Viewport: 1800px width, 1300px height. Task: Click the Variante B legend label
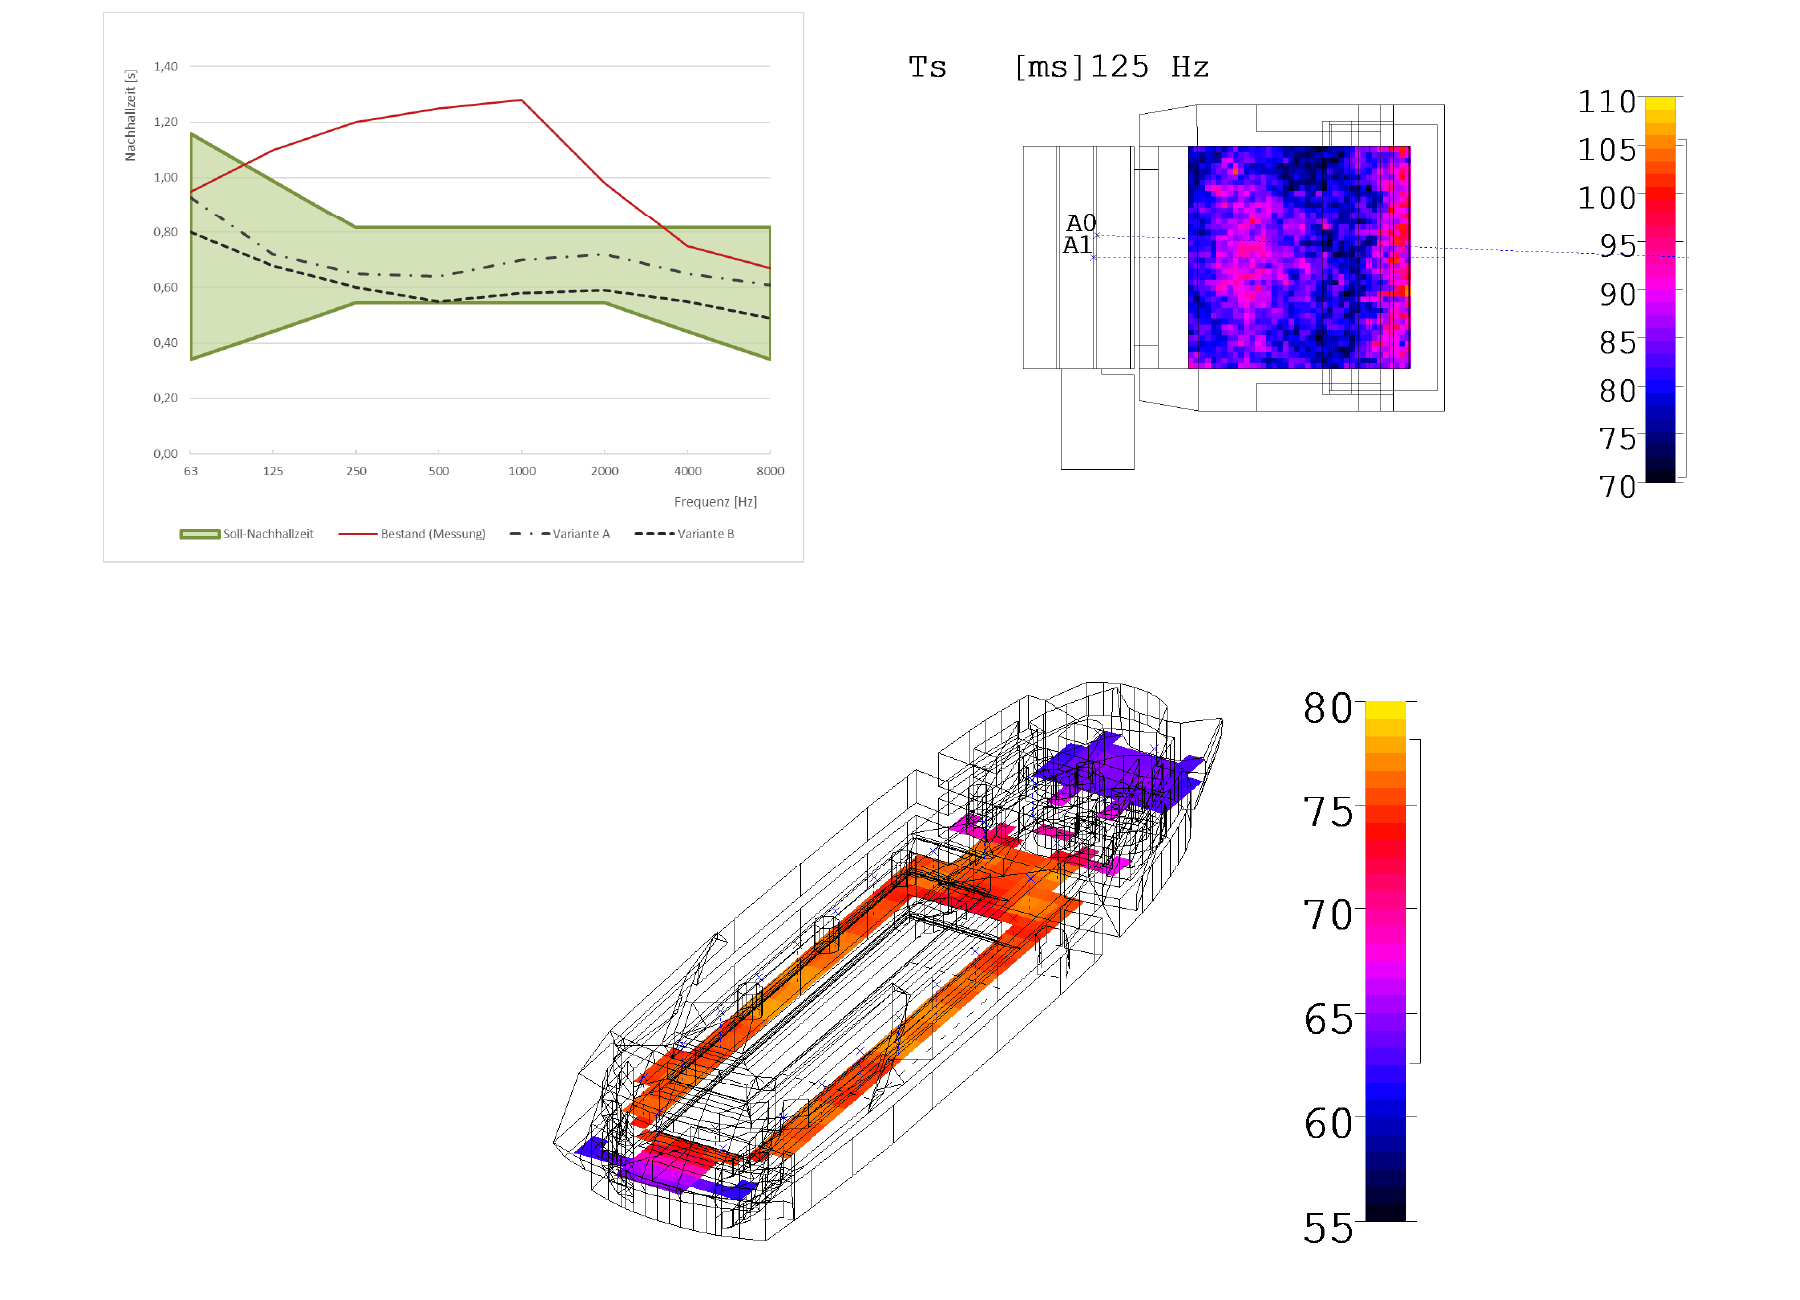[x=705, y=534]
